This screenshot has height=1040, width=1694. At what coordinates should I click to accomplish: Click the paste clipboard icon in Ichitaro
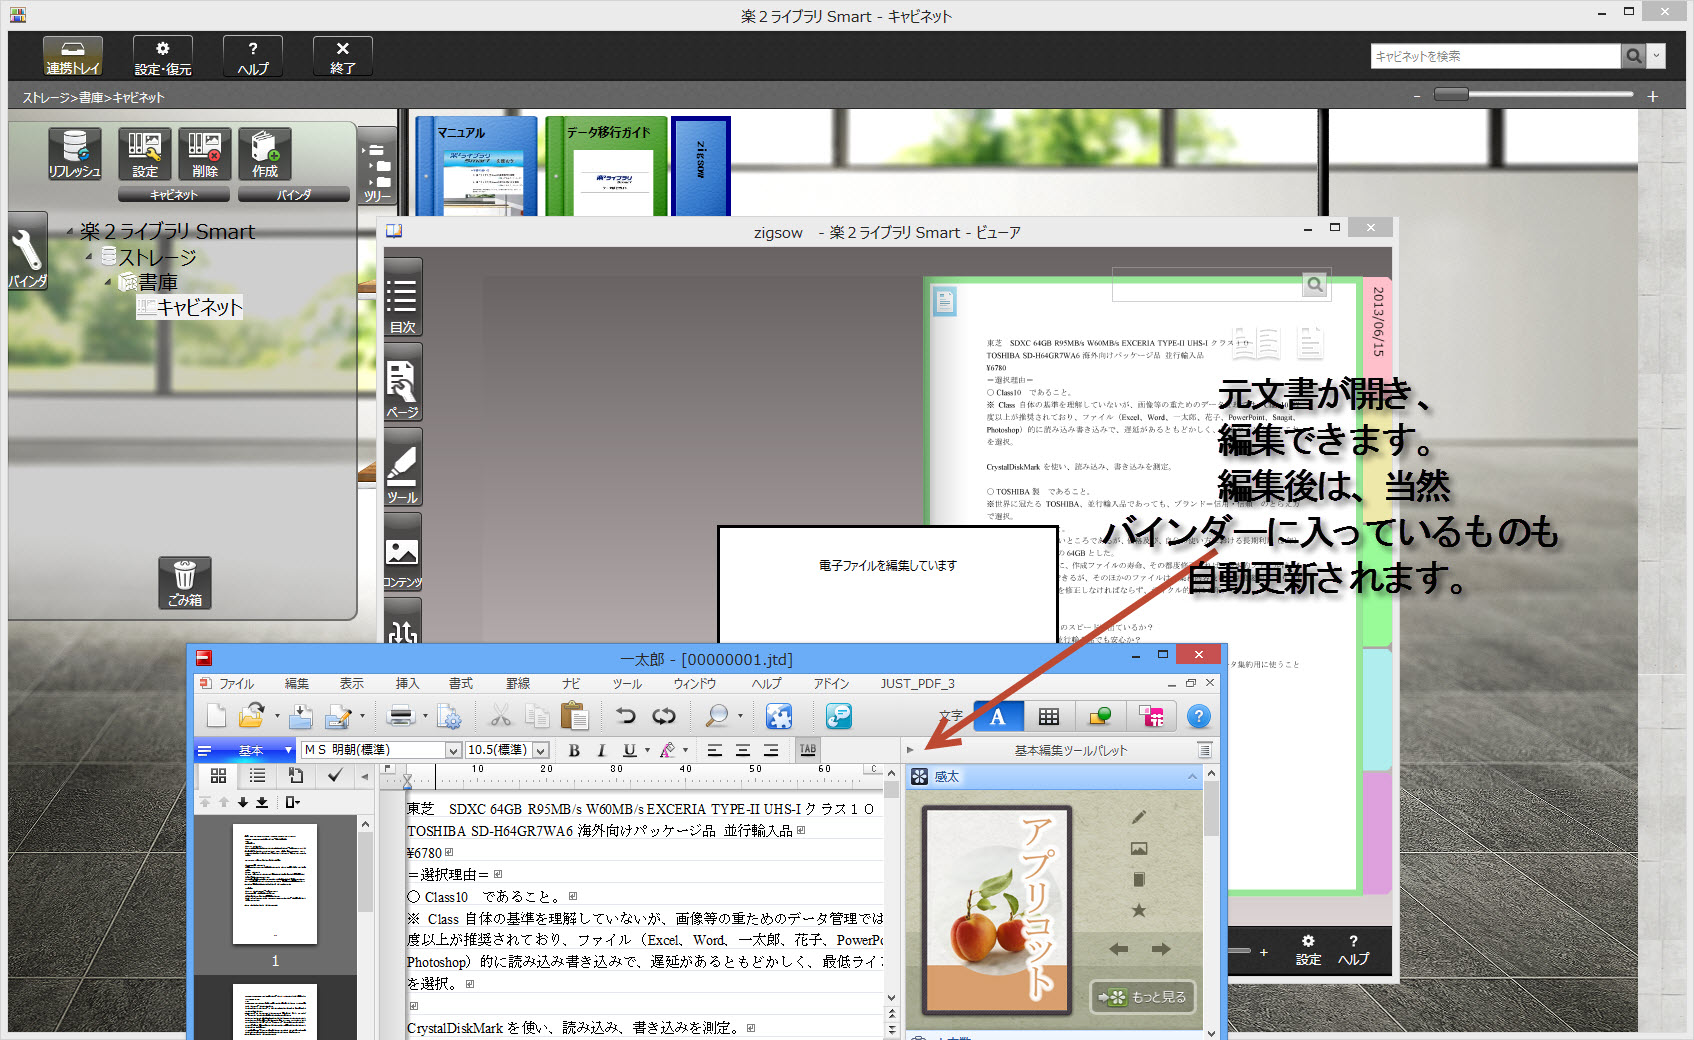pos(574,716)
